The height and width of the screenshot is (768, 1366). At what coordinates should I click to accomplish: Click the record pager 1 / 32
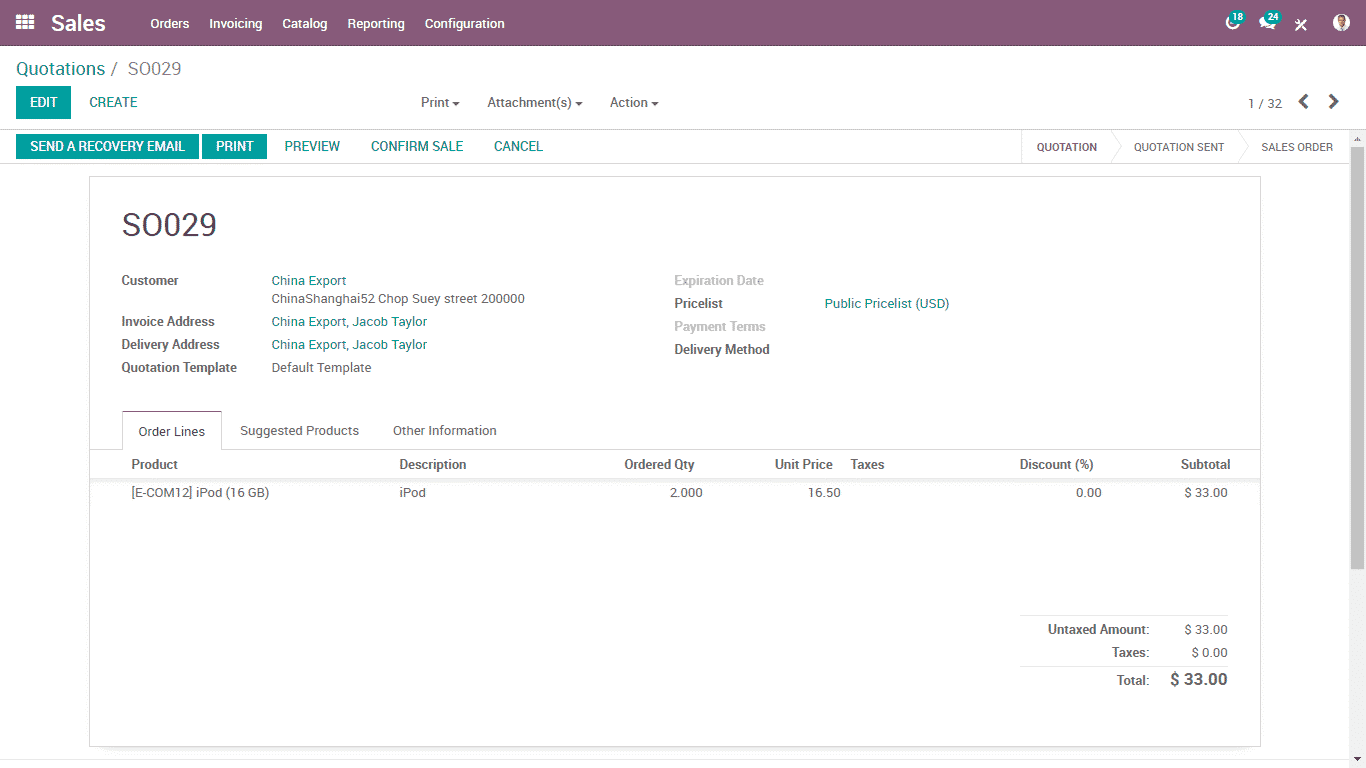click(x=1265, y=104)
